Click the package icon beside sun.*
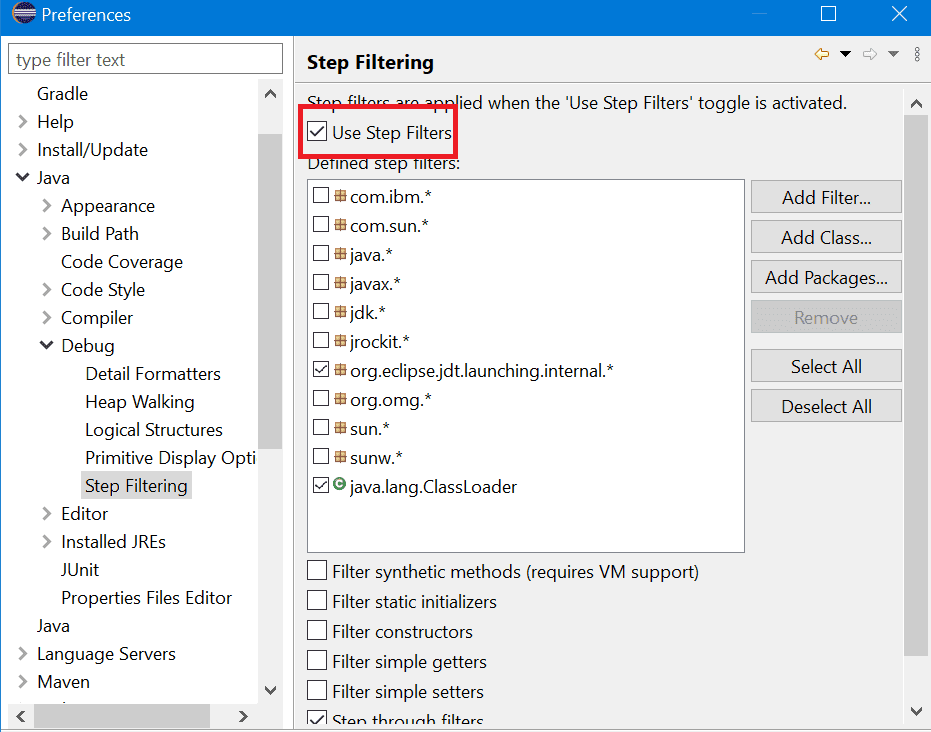This screenshot has height=732, width=931. [340, 428]
